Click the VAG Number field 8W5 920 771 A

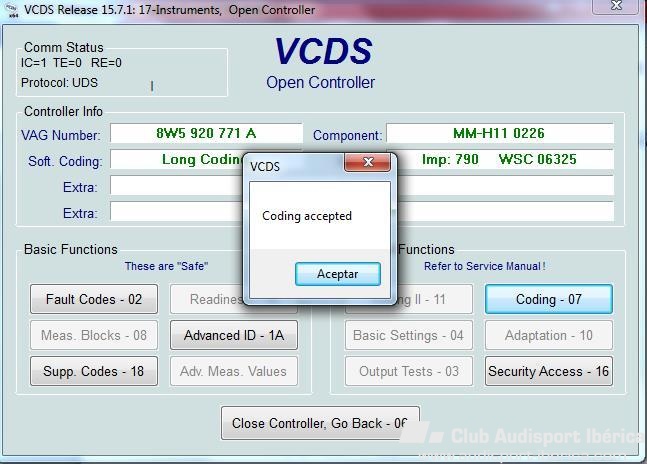pos(206,133)
